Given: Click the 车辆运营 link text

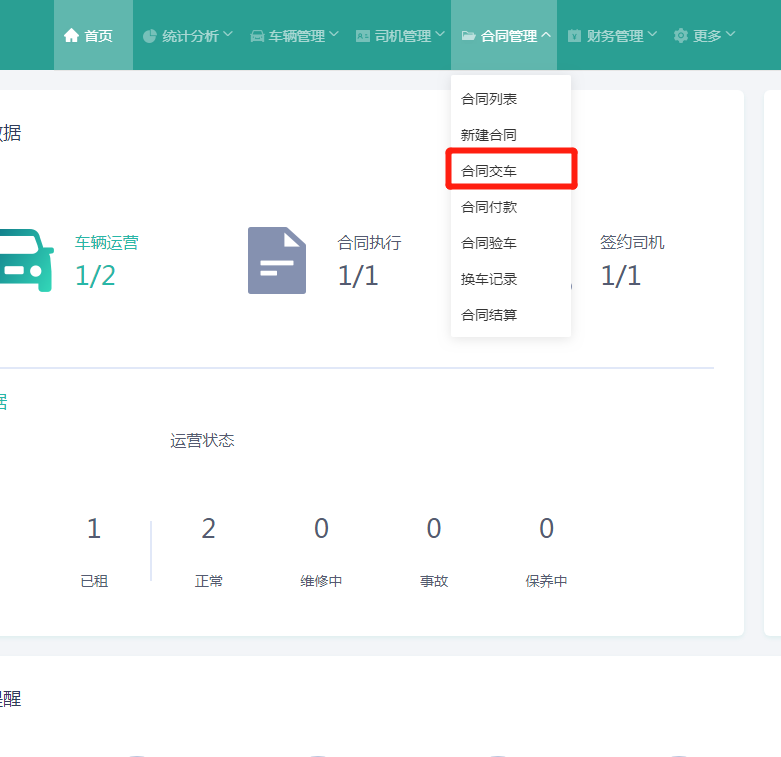Looking at the screenshot, I should tap(107, 242).
